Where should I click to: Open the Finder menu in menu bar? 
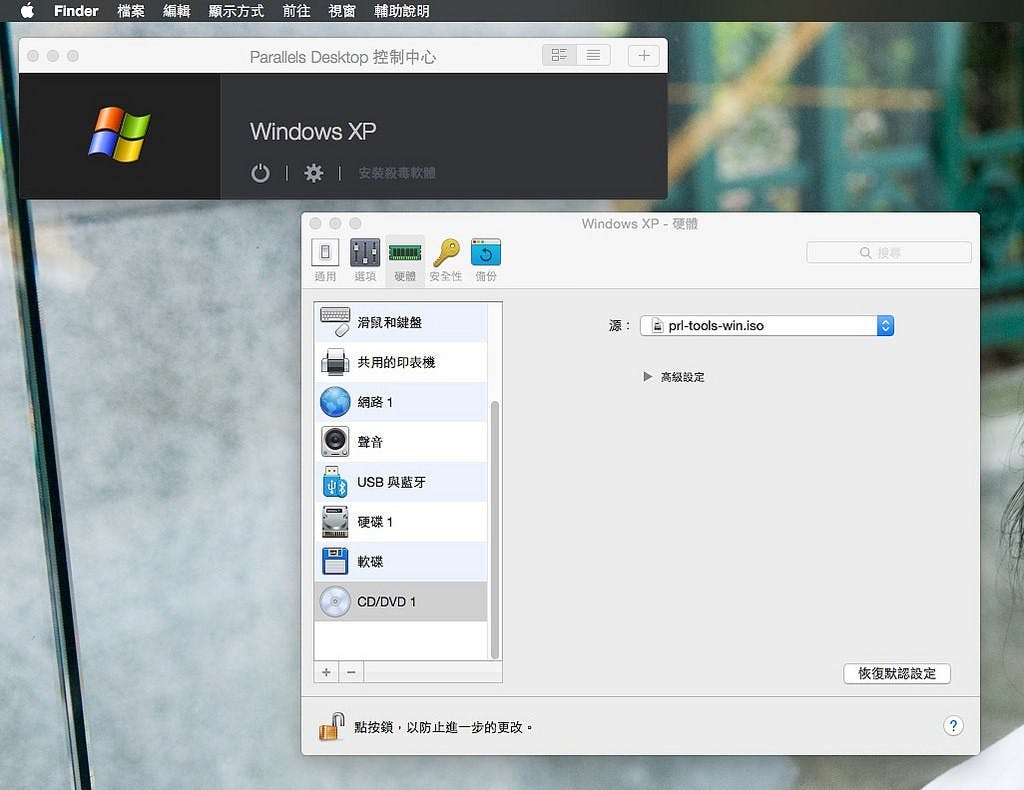[76, 11]
